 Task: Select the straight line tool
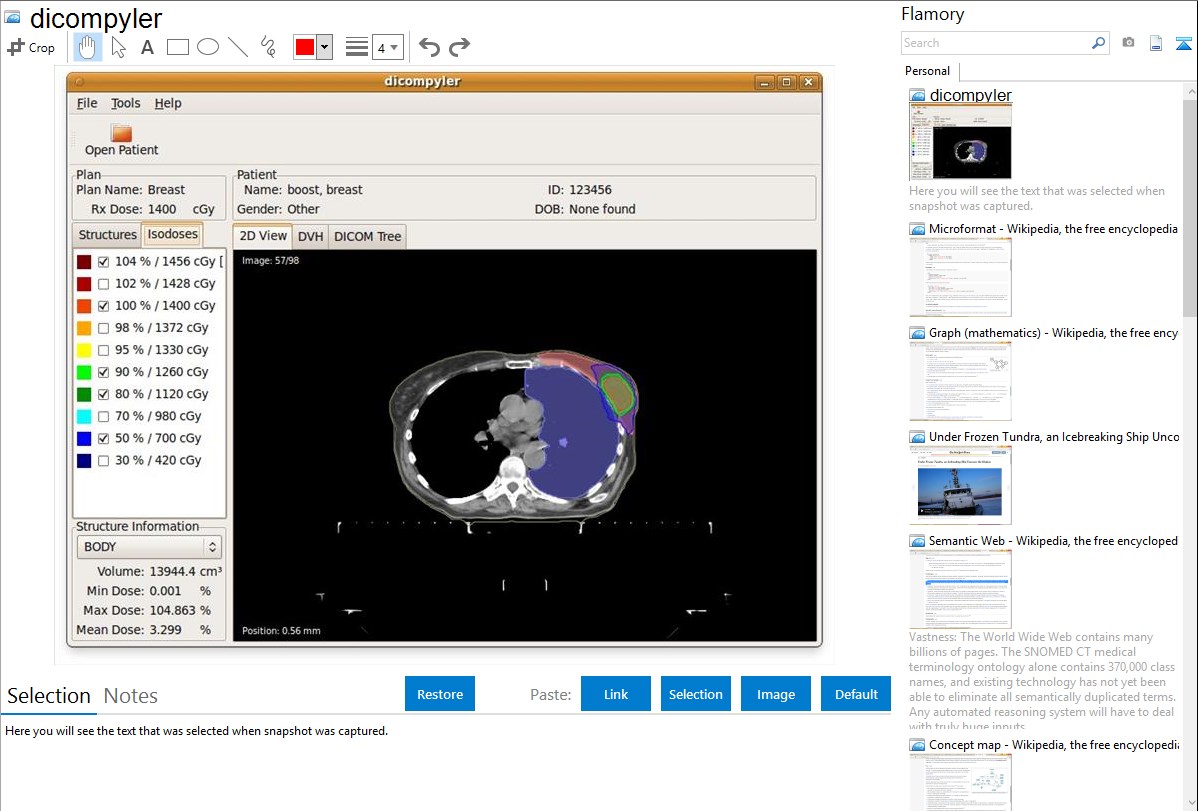pyautogui.click(x=237, y=47)
